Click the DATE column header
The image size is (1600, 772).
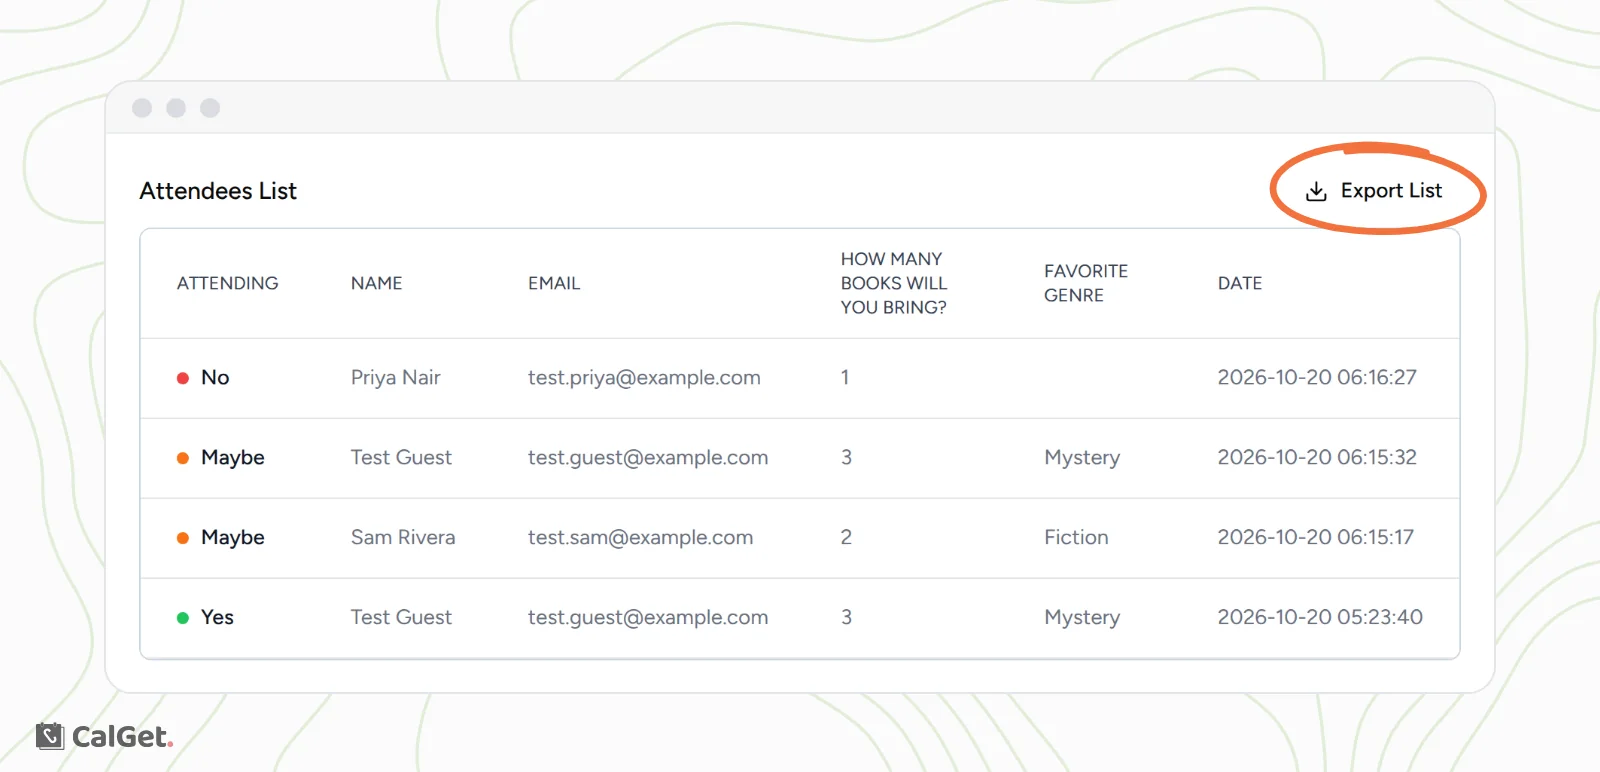1240,283
